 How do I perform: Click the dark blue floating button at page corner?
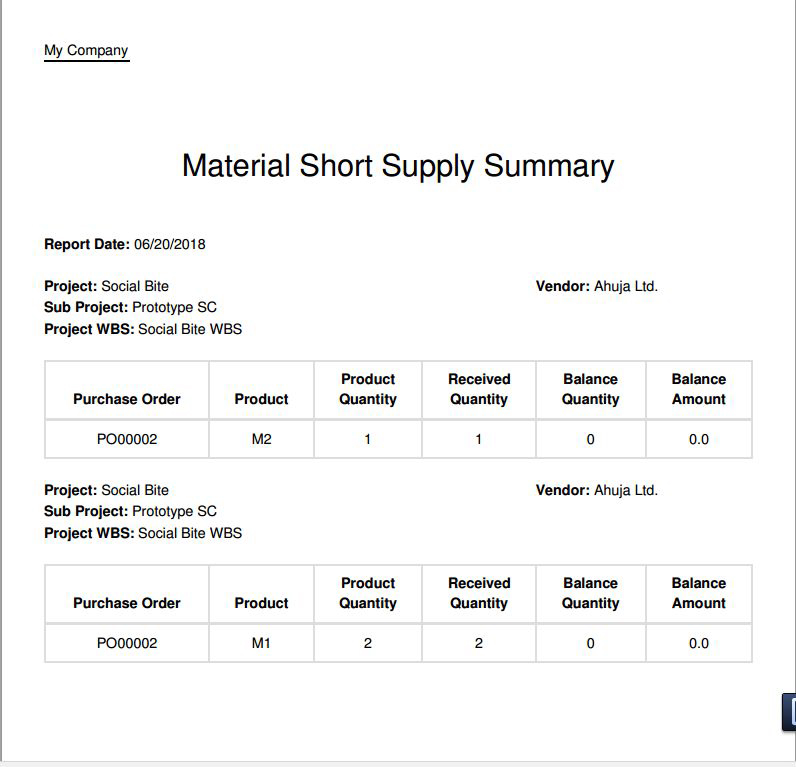coord(789,712)
